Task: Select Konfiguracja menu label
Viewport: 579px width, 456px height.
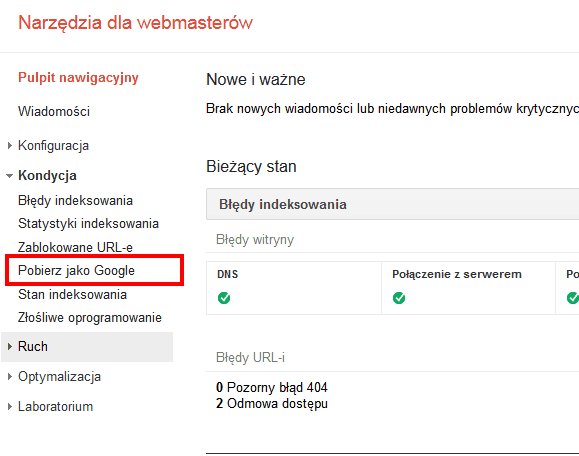Action: pos(54,145)
